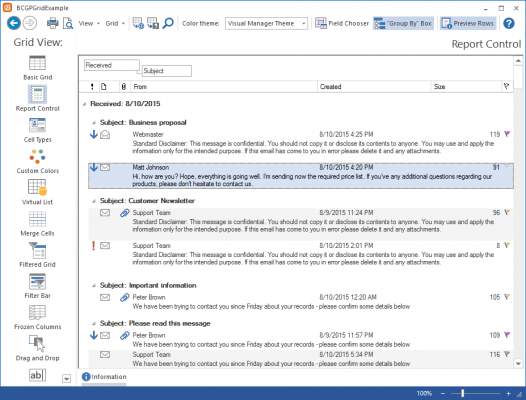The height and width of the screenshot is (400, 526).
Task: Click the Attachment paperclip column header
Action: pyautogui.click(x=123, y=87)
